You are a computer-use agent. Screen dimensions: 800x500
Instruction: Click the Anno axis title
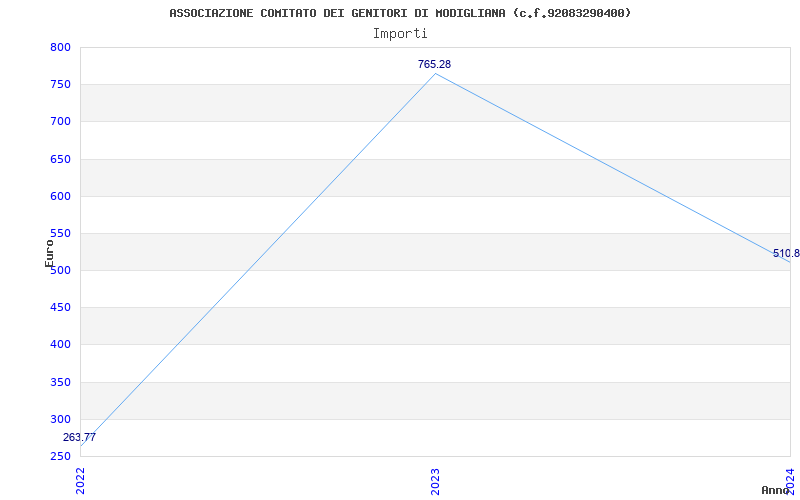(x=776, y=490)
